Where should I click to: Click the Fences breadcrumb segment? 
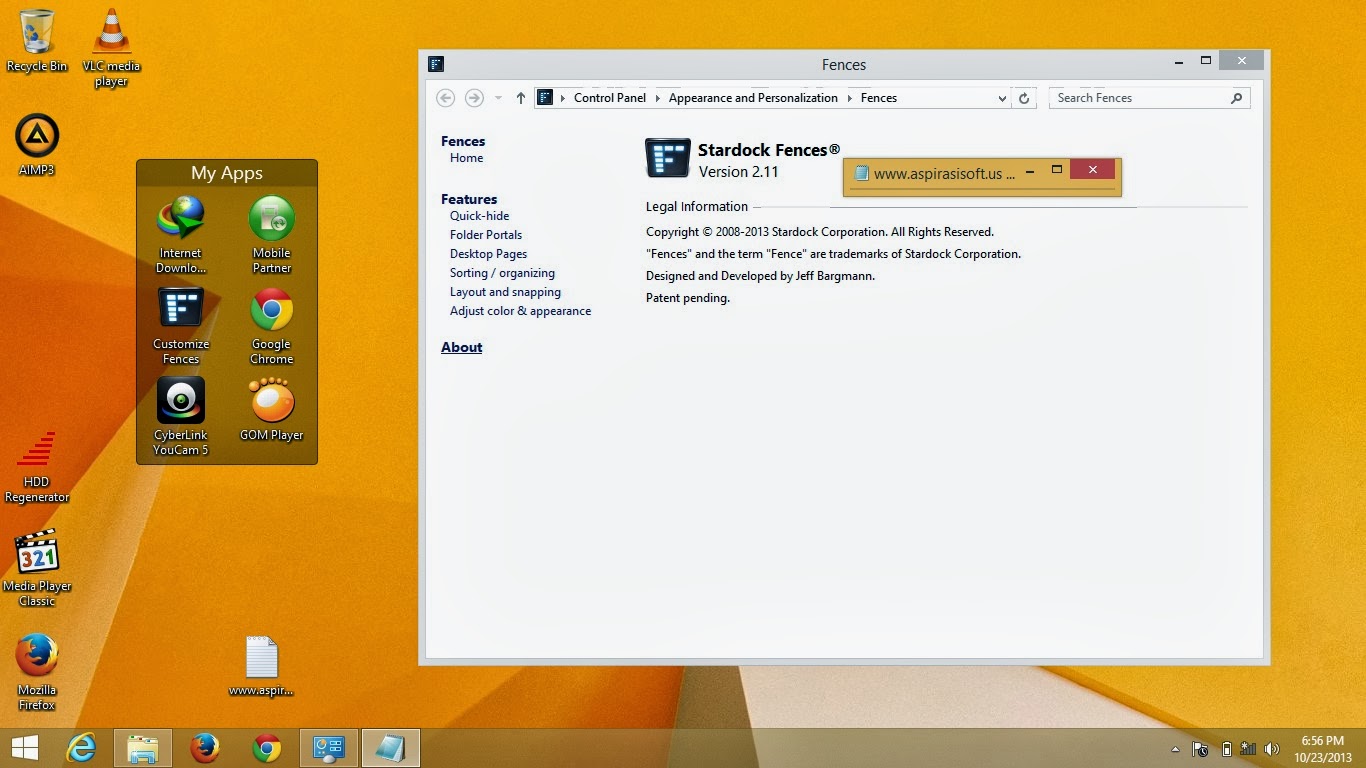tap(879, 98)
